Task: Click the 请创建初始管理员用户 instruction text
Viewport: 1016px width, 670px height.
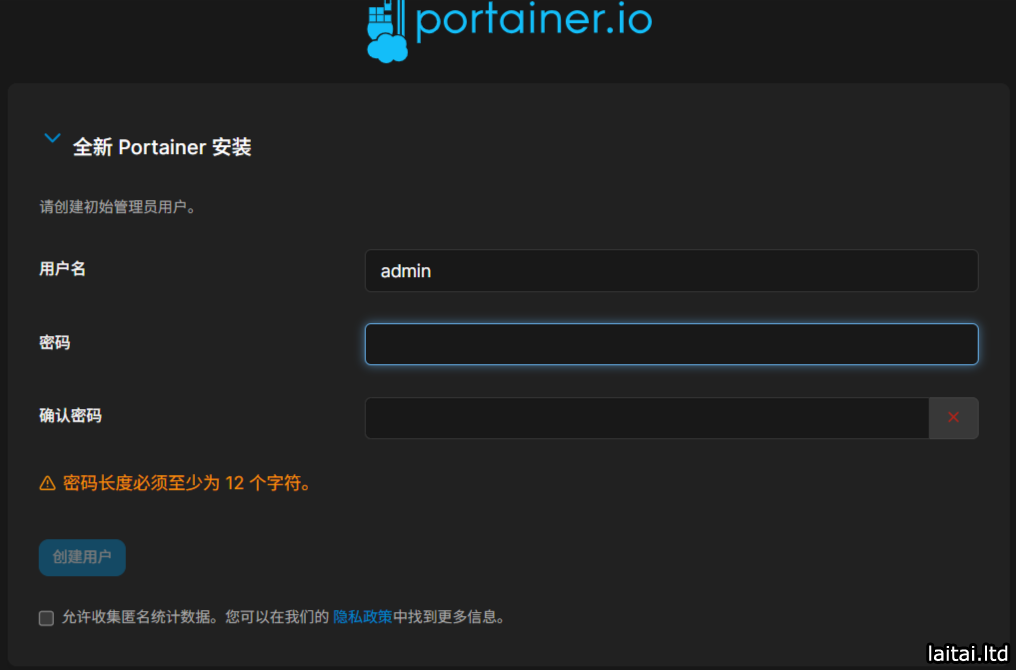Action: (117, 208)
